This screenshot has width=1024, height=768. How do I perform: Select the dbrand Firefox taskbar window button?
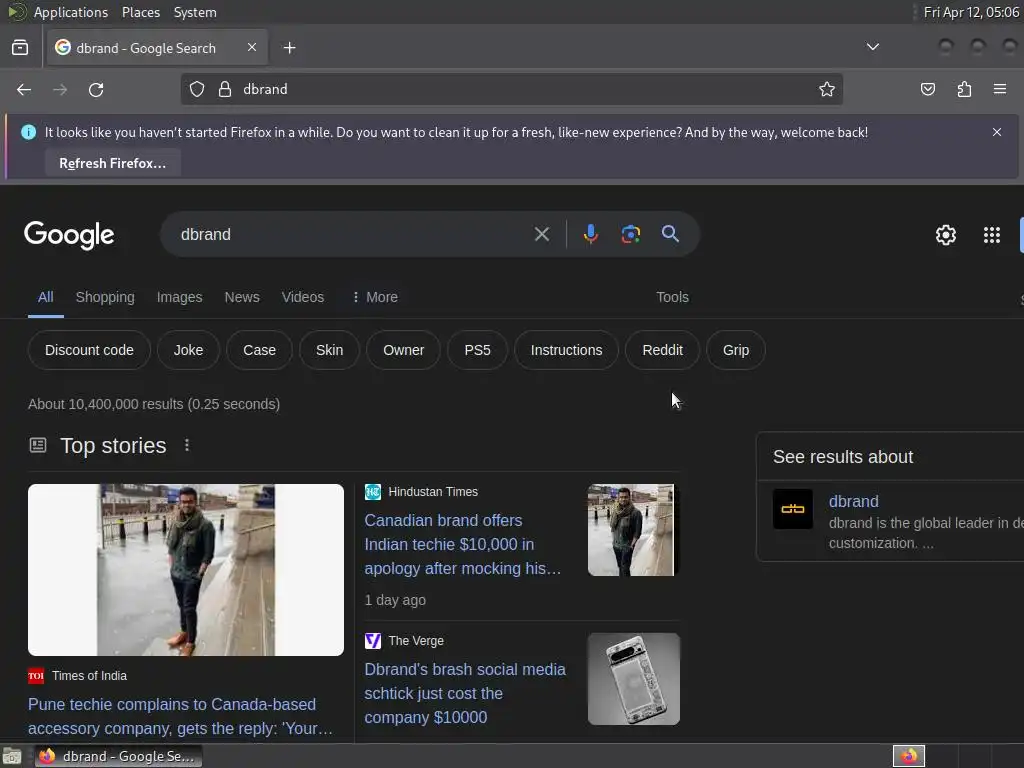(119, 756)
